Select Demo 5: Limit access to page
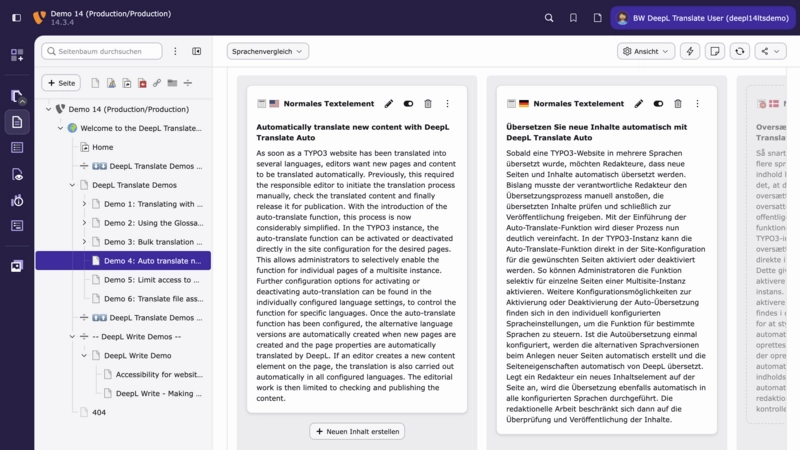800x450 pixels. 152,280
